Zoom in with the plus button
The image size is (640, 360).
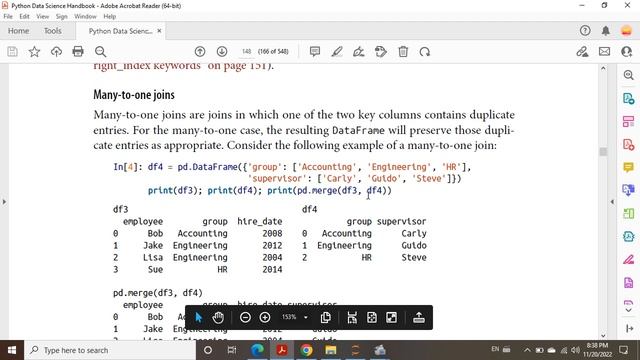[x=265, y=317]
